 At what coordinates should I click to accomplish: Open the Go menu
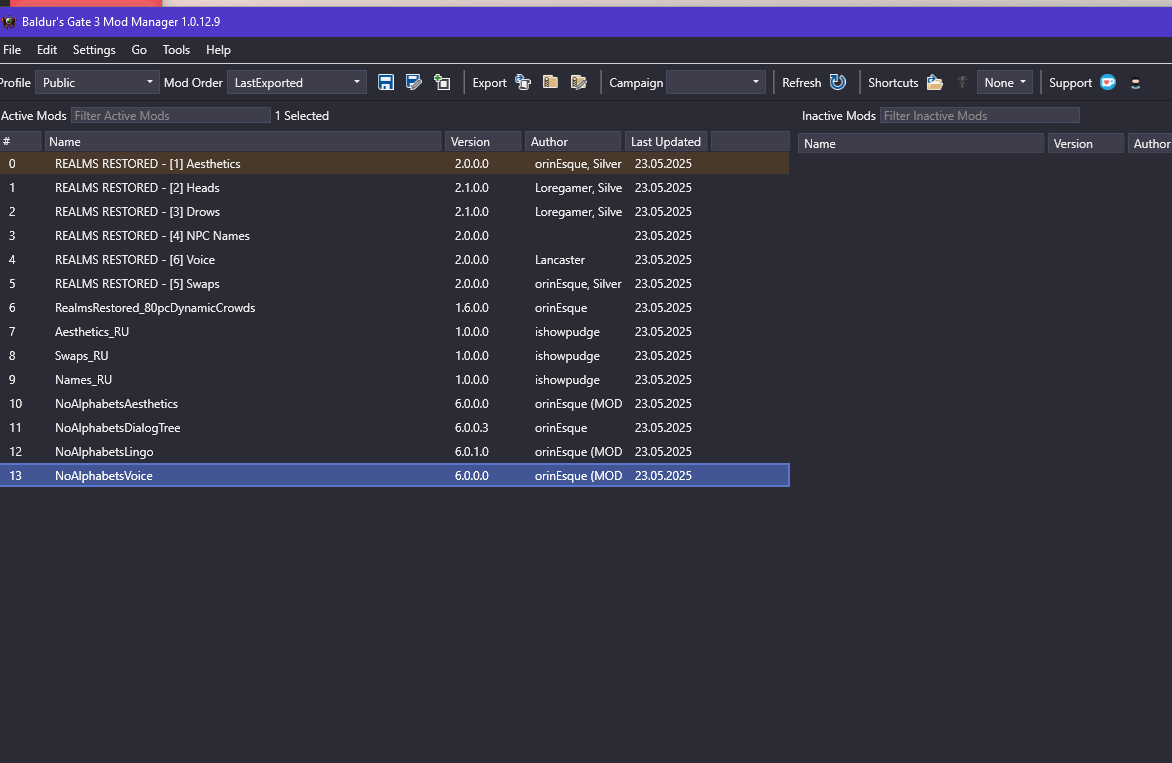pyautogui.click(x=139, y=50)
